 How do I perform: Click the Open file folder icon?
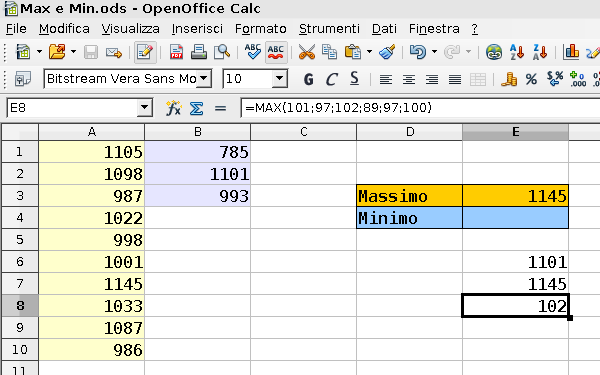click(57, 52)
